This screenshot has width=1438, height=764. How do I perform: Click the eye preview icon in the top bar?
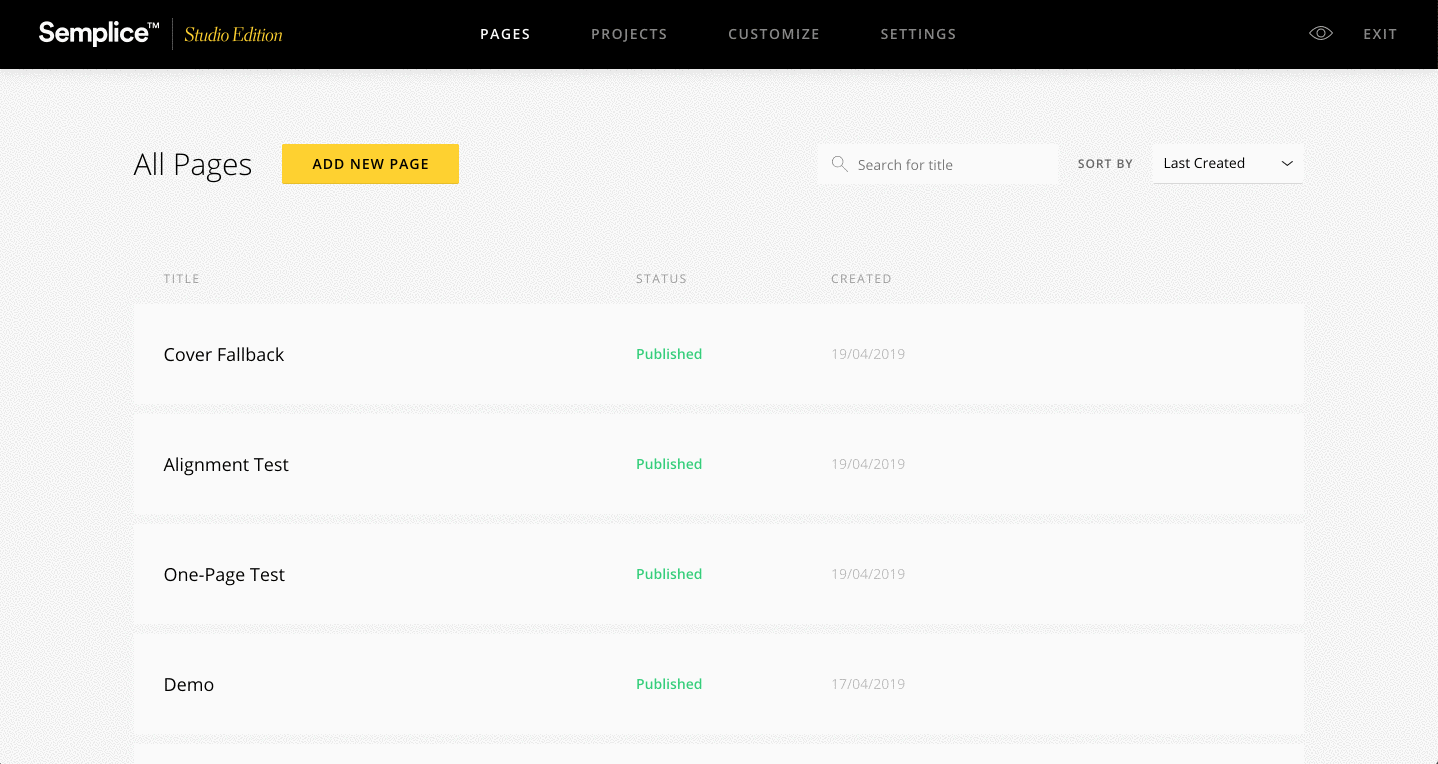click(1320, 33)
